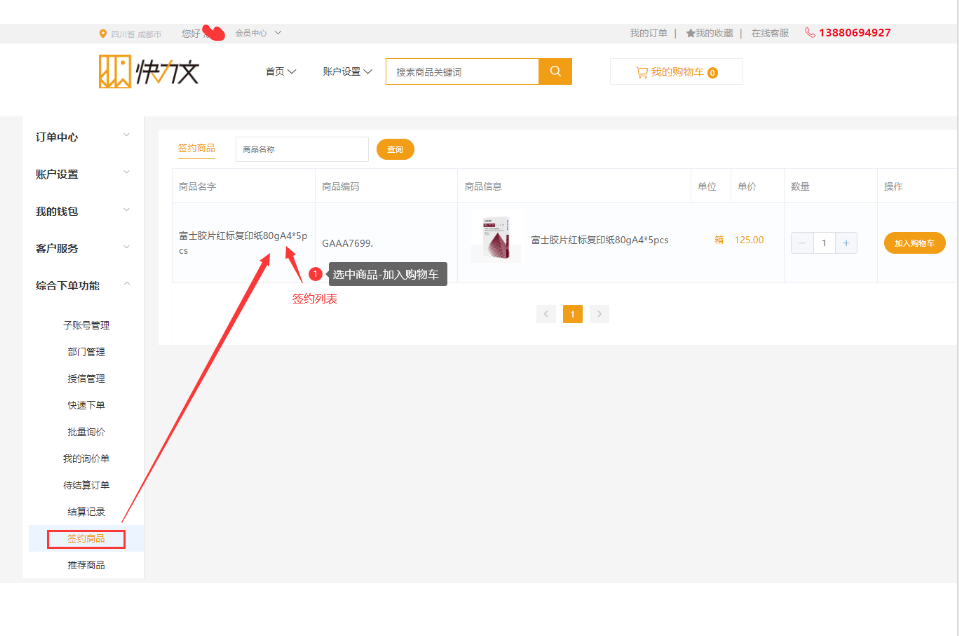Open 快速下单 in the sidebar
Image resolution: width=959 pixels, height=636 pixels.
[86, 405]
